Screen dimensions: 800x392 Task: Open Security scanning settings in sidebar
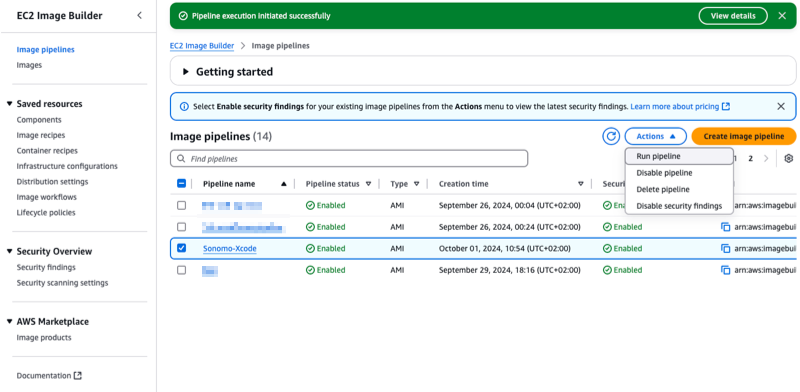pos(62,283)
